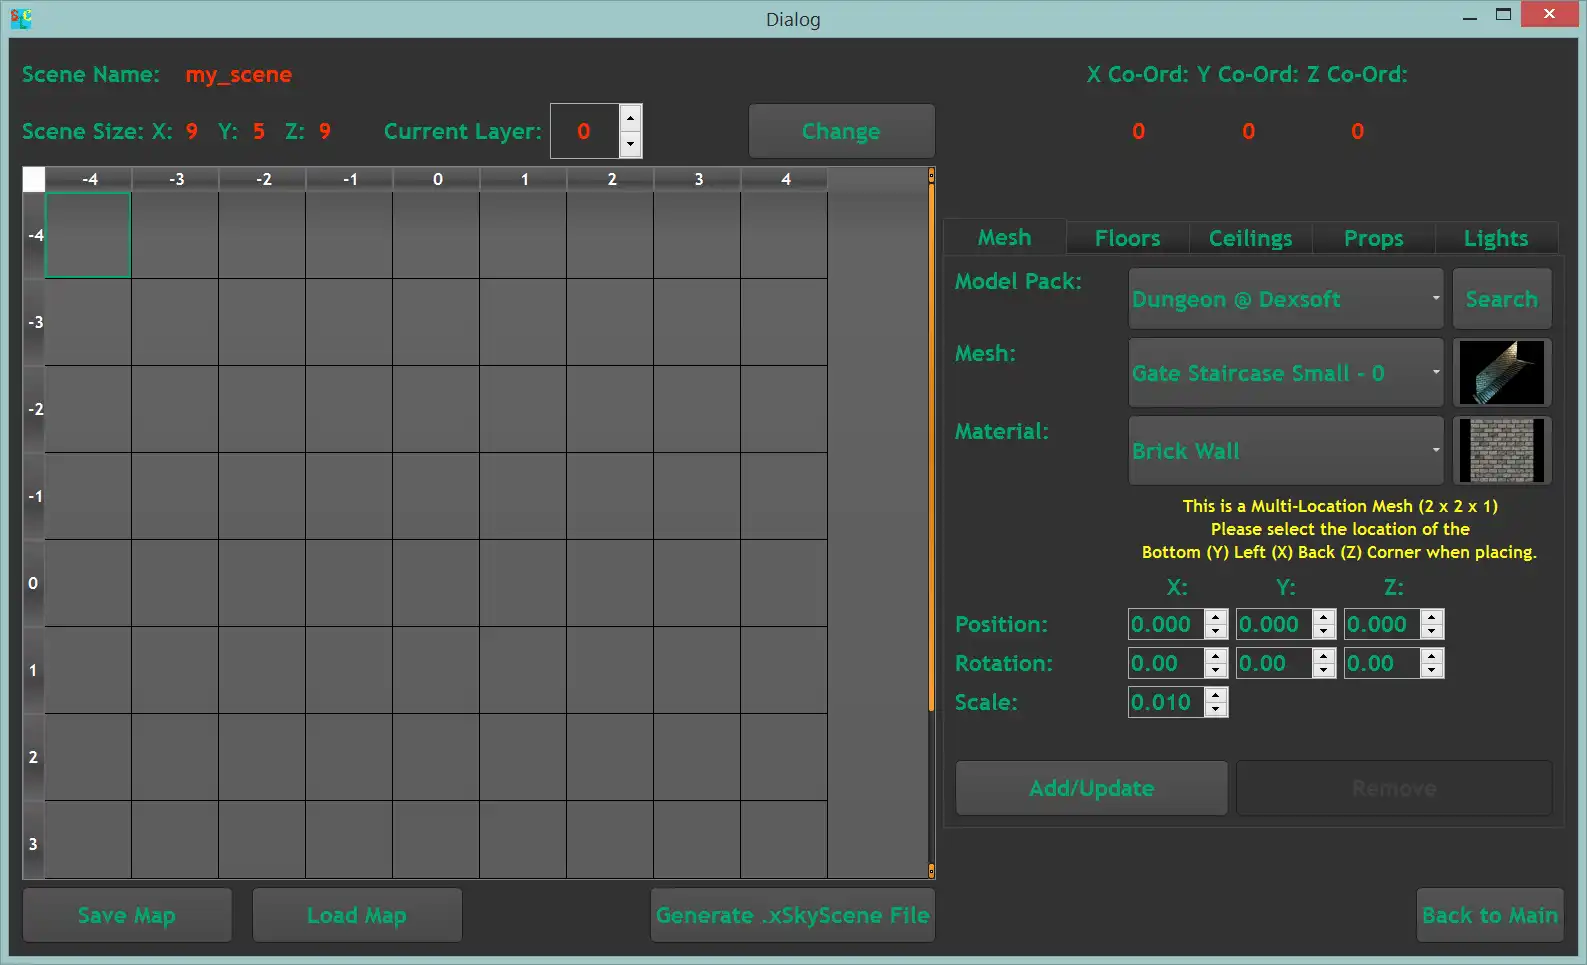This screenshot has height=965, width=1587.
Task: Click the Rotation Y input field
Action: (x=1274, y=663)
